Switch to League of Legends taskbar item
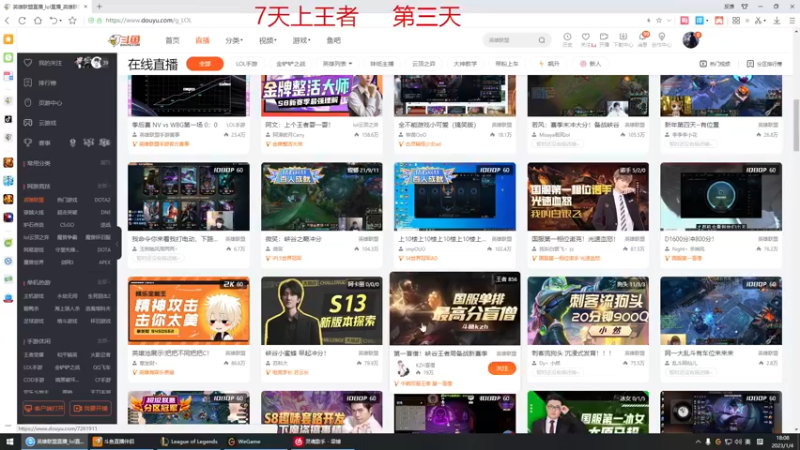This screenshot has height=450, width=800. (x=189, y=442)
